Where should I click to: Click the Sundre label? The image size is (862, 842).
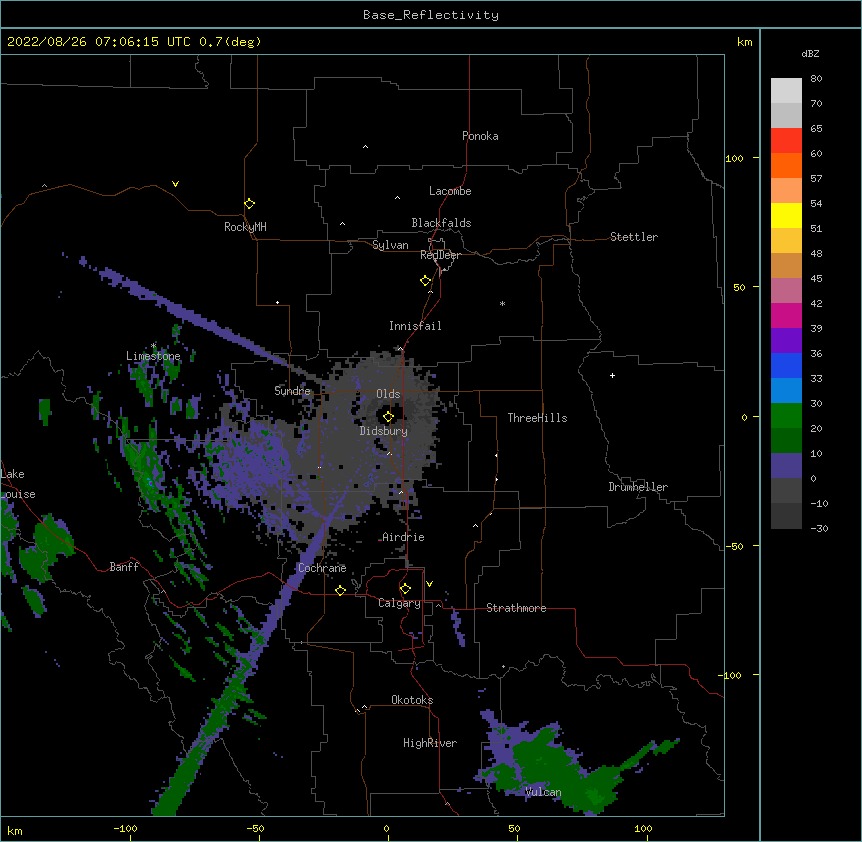click(292, 391)
